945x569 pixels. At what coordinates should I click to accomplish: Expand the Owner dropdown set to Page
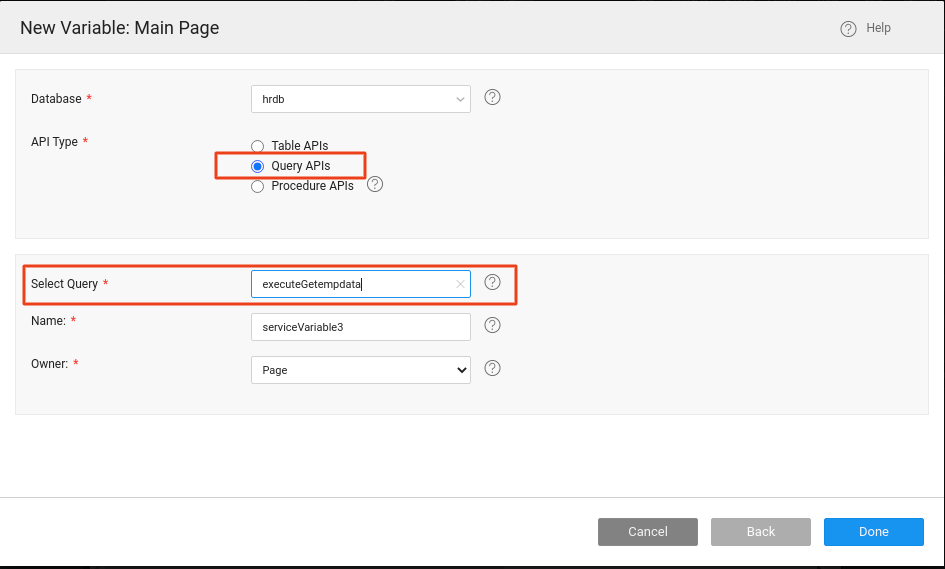pos(360,370)
